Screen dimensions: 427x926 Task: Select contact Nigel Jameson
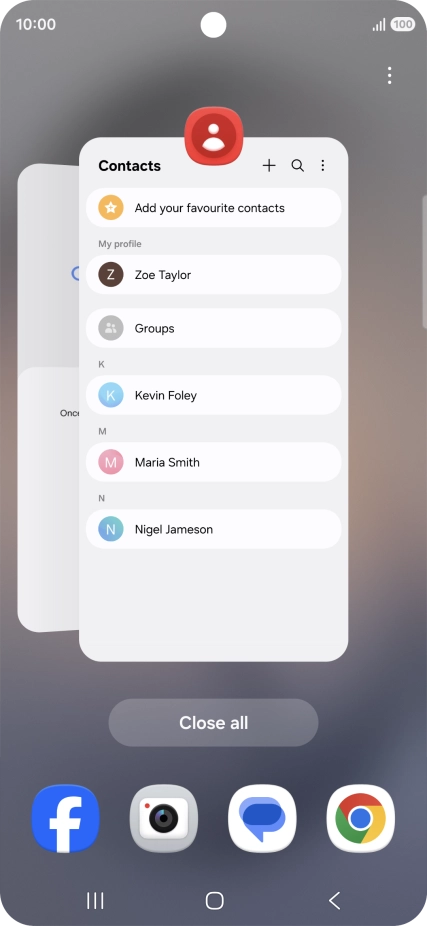pos(214,529)
